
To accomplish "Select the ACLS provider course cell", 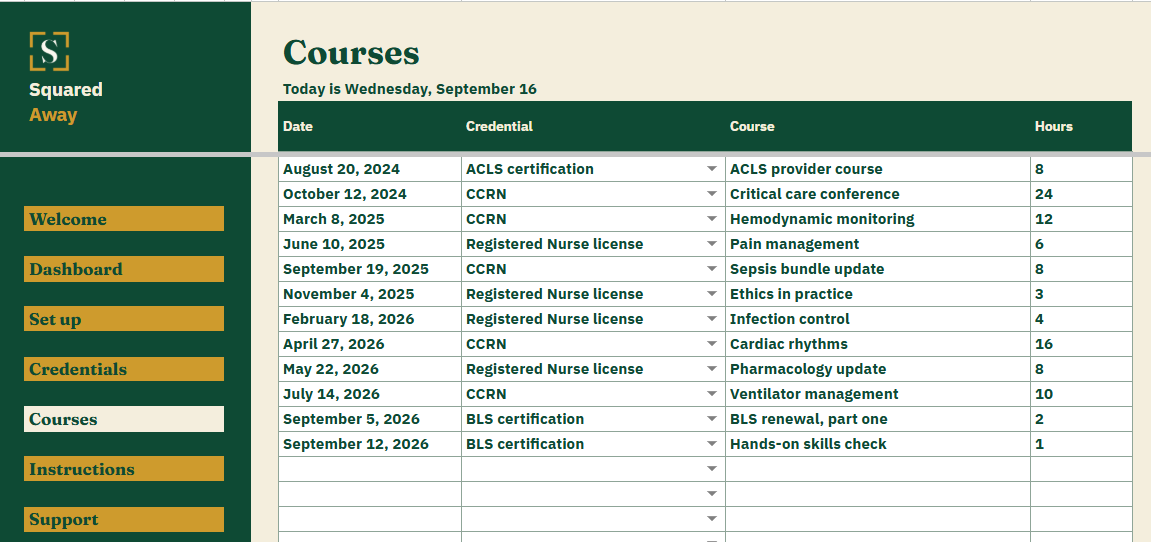I will [x=878, y=169].
